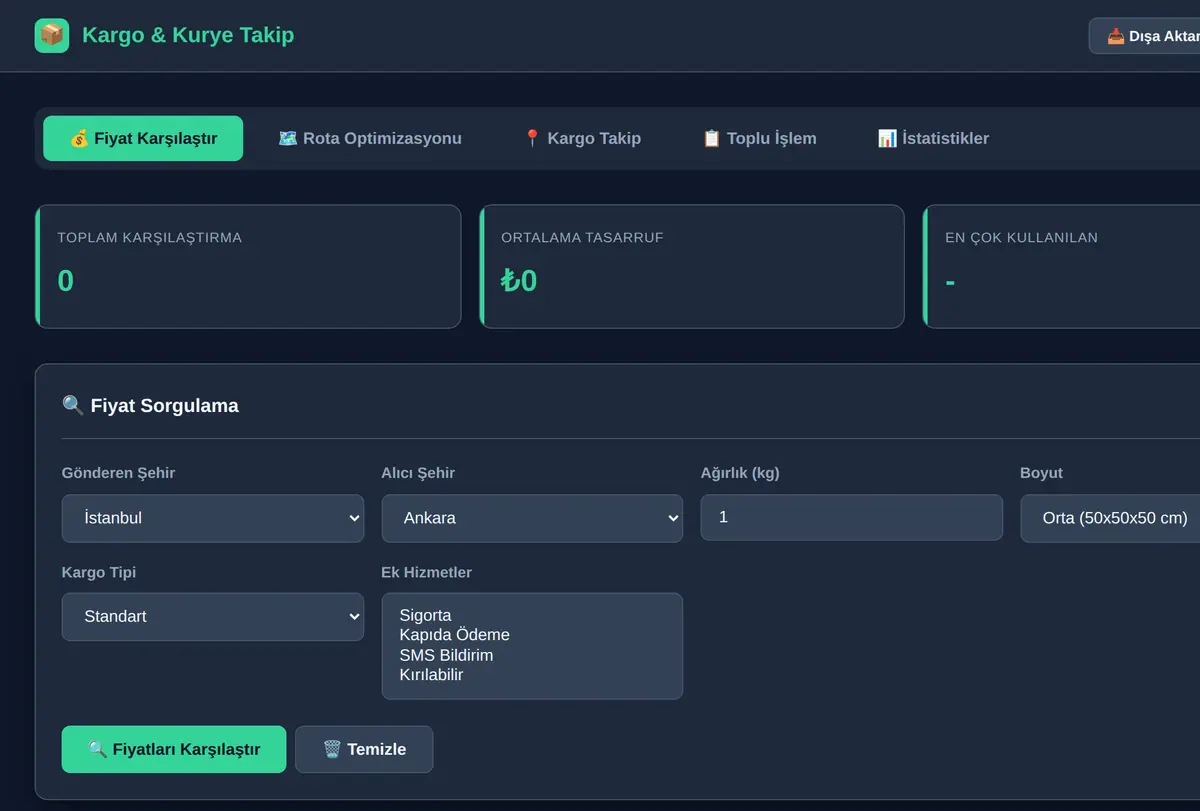The width and height of the screenshot is (1200, 811).
Task: Switch to Rota Optimizasyonu tab
Action: [370, 138]
